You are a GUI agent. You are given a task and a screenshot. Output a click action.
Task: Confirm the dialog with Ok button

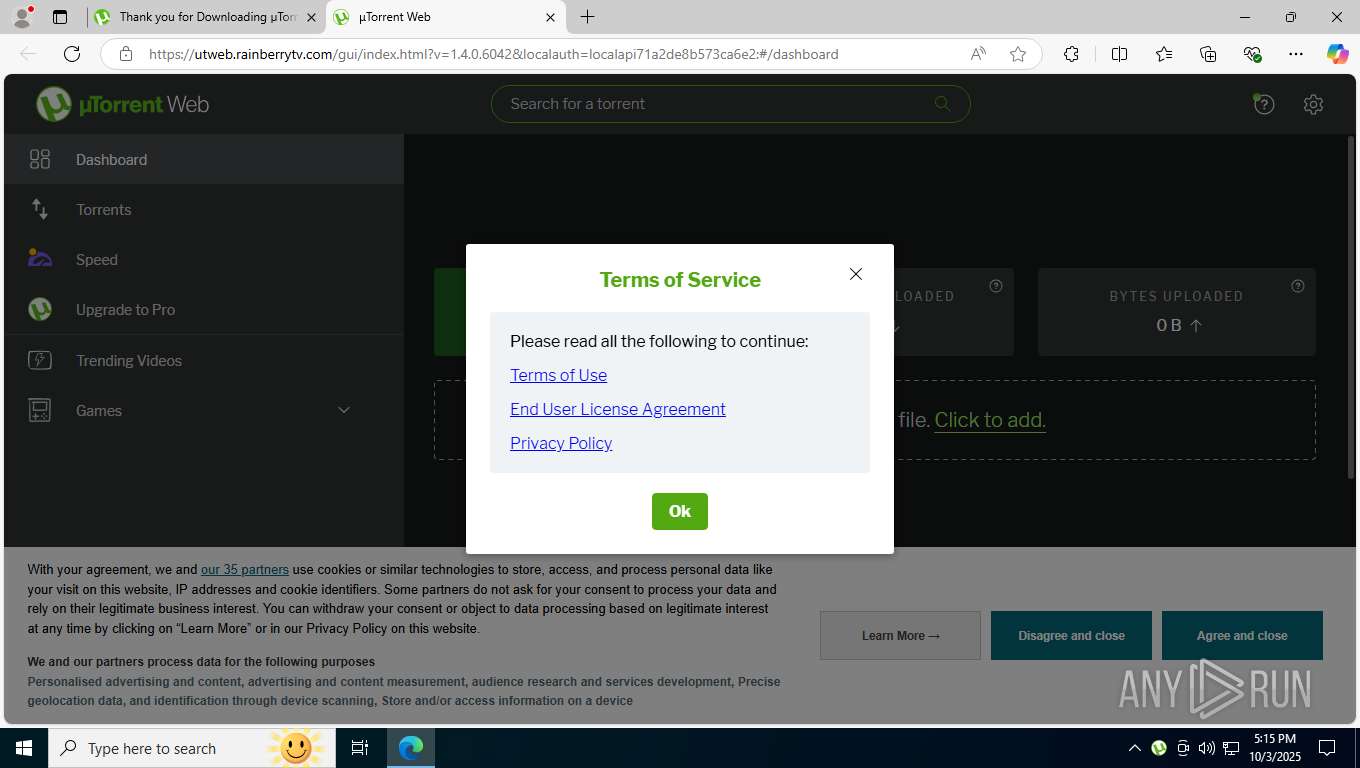(x=680, y=511)
